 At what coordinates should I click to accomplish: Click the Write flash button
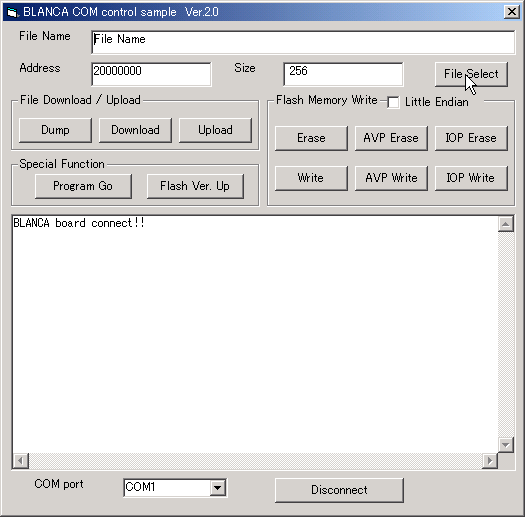(x=311, y=178)
